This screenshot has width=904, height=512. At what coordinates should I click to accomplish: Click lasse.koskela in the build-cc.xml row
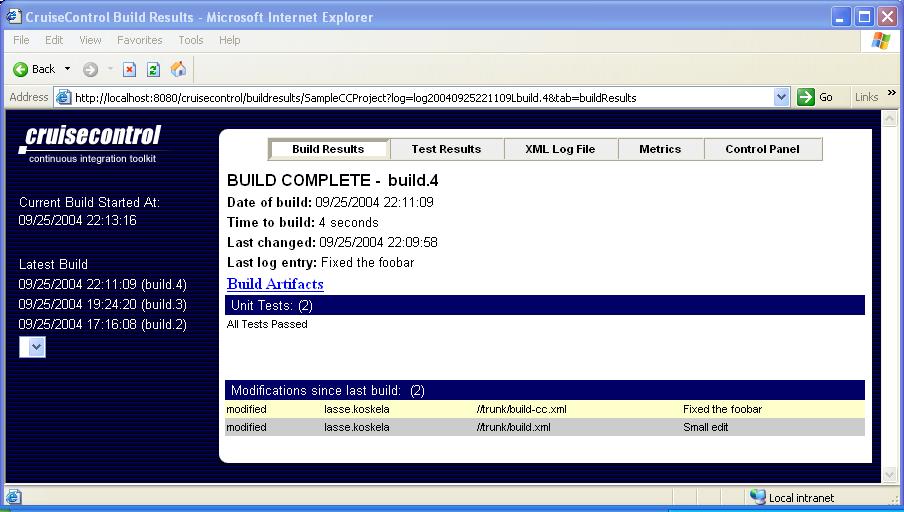coord(357,409)
